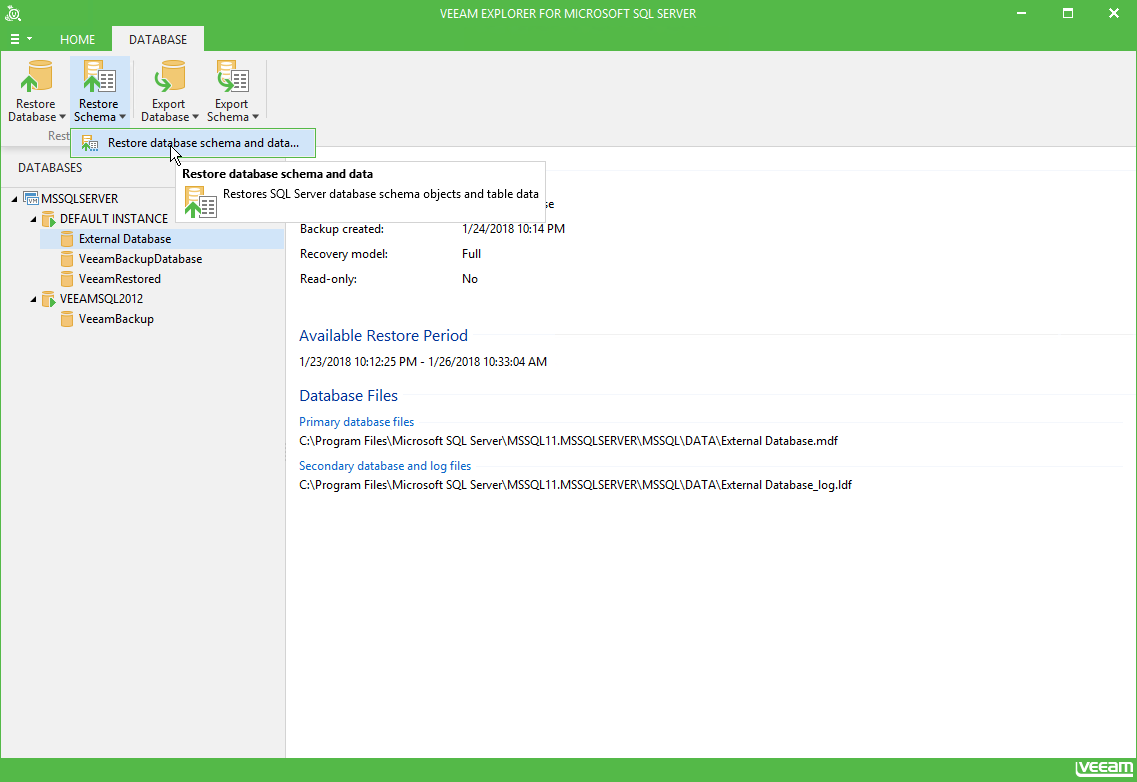Click the Restore Schema ribbon icon
The height and width of the screenshot is (782, 1137).
click(99, 77)
